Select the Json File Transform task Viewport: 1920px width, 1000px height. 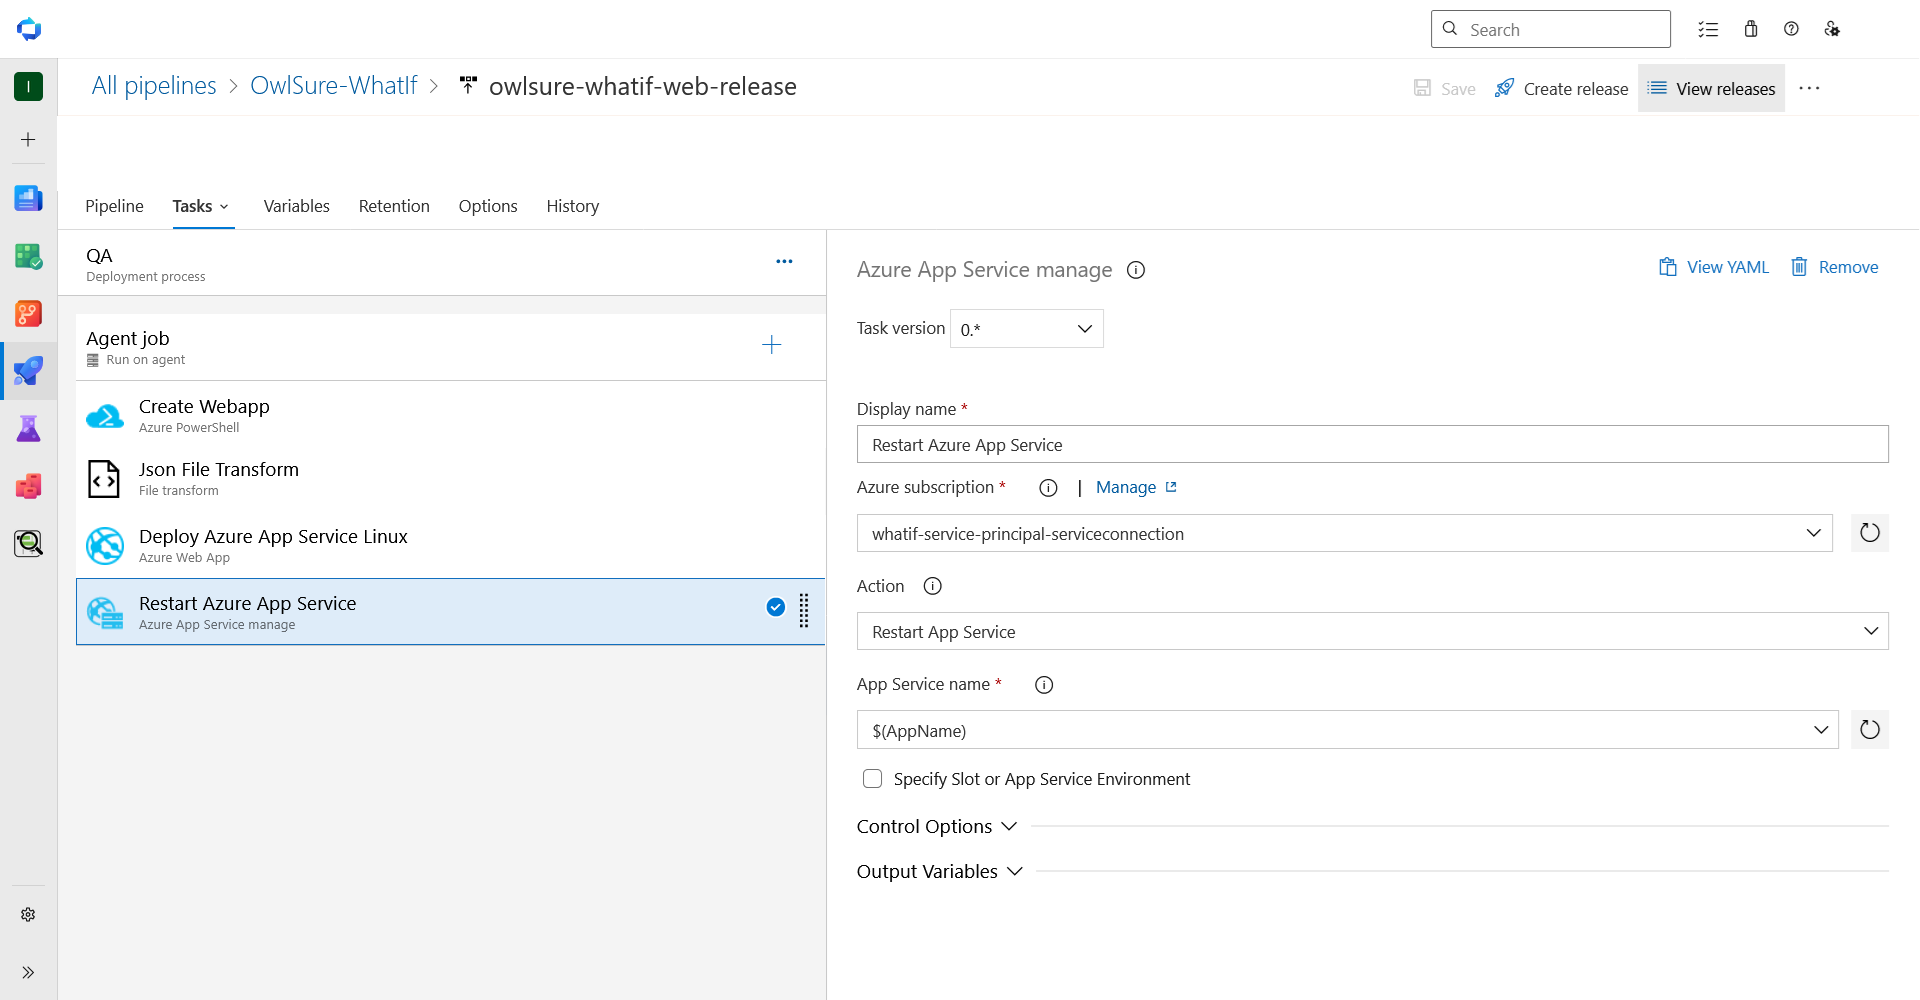(x=451, y=479)
